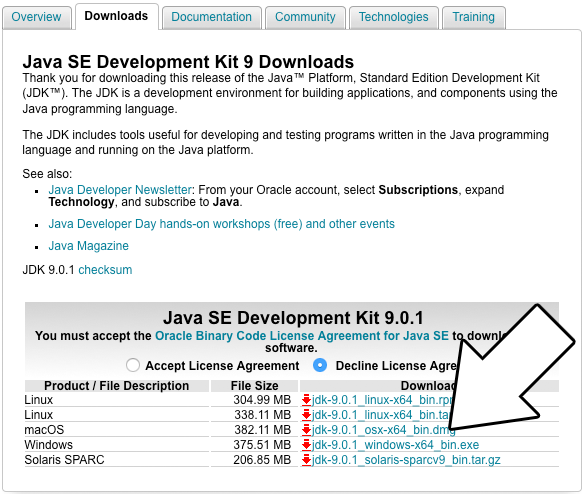
Task: Click the red download arrow for windows-x64 exe
Action: click(x=306, y=445)
